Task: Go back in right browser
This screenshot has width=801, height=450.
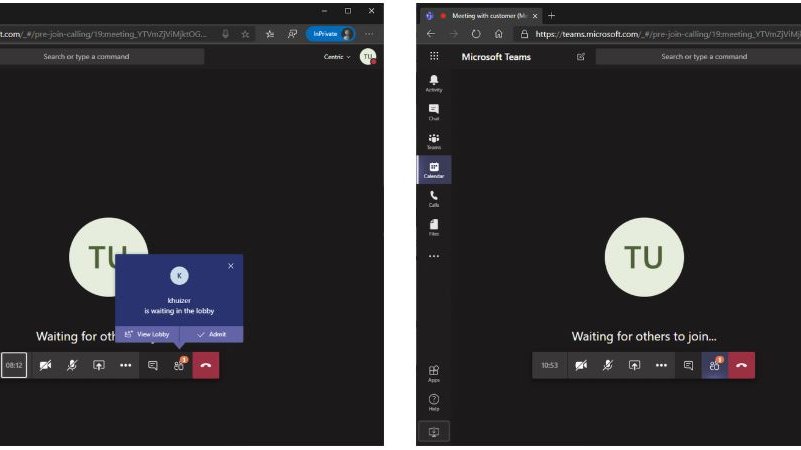Action: (x=431, y=34)
